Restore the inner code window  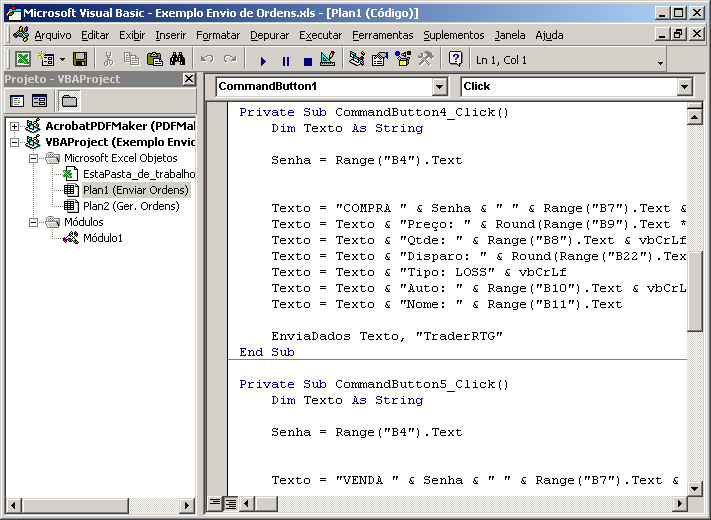click(x=679, y=34)
